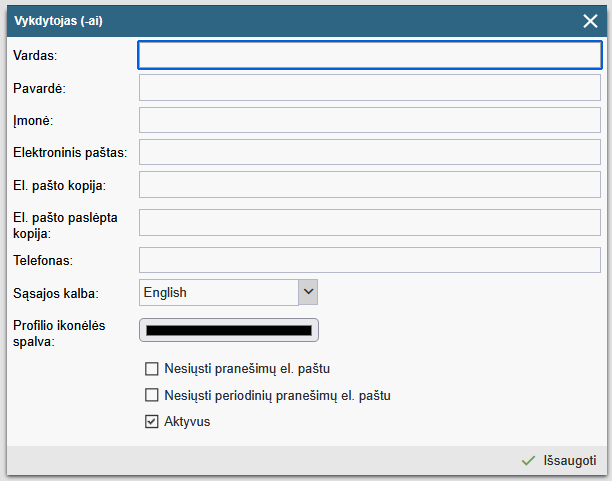The height and width of the screenshot is (481, 612).
Task: Focus the Vardas input field
Action: 369,55
